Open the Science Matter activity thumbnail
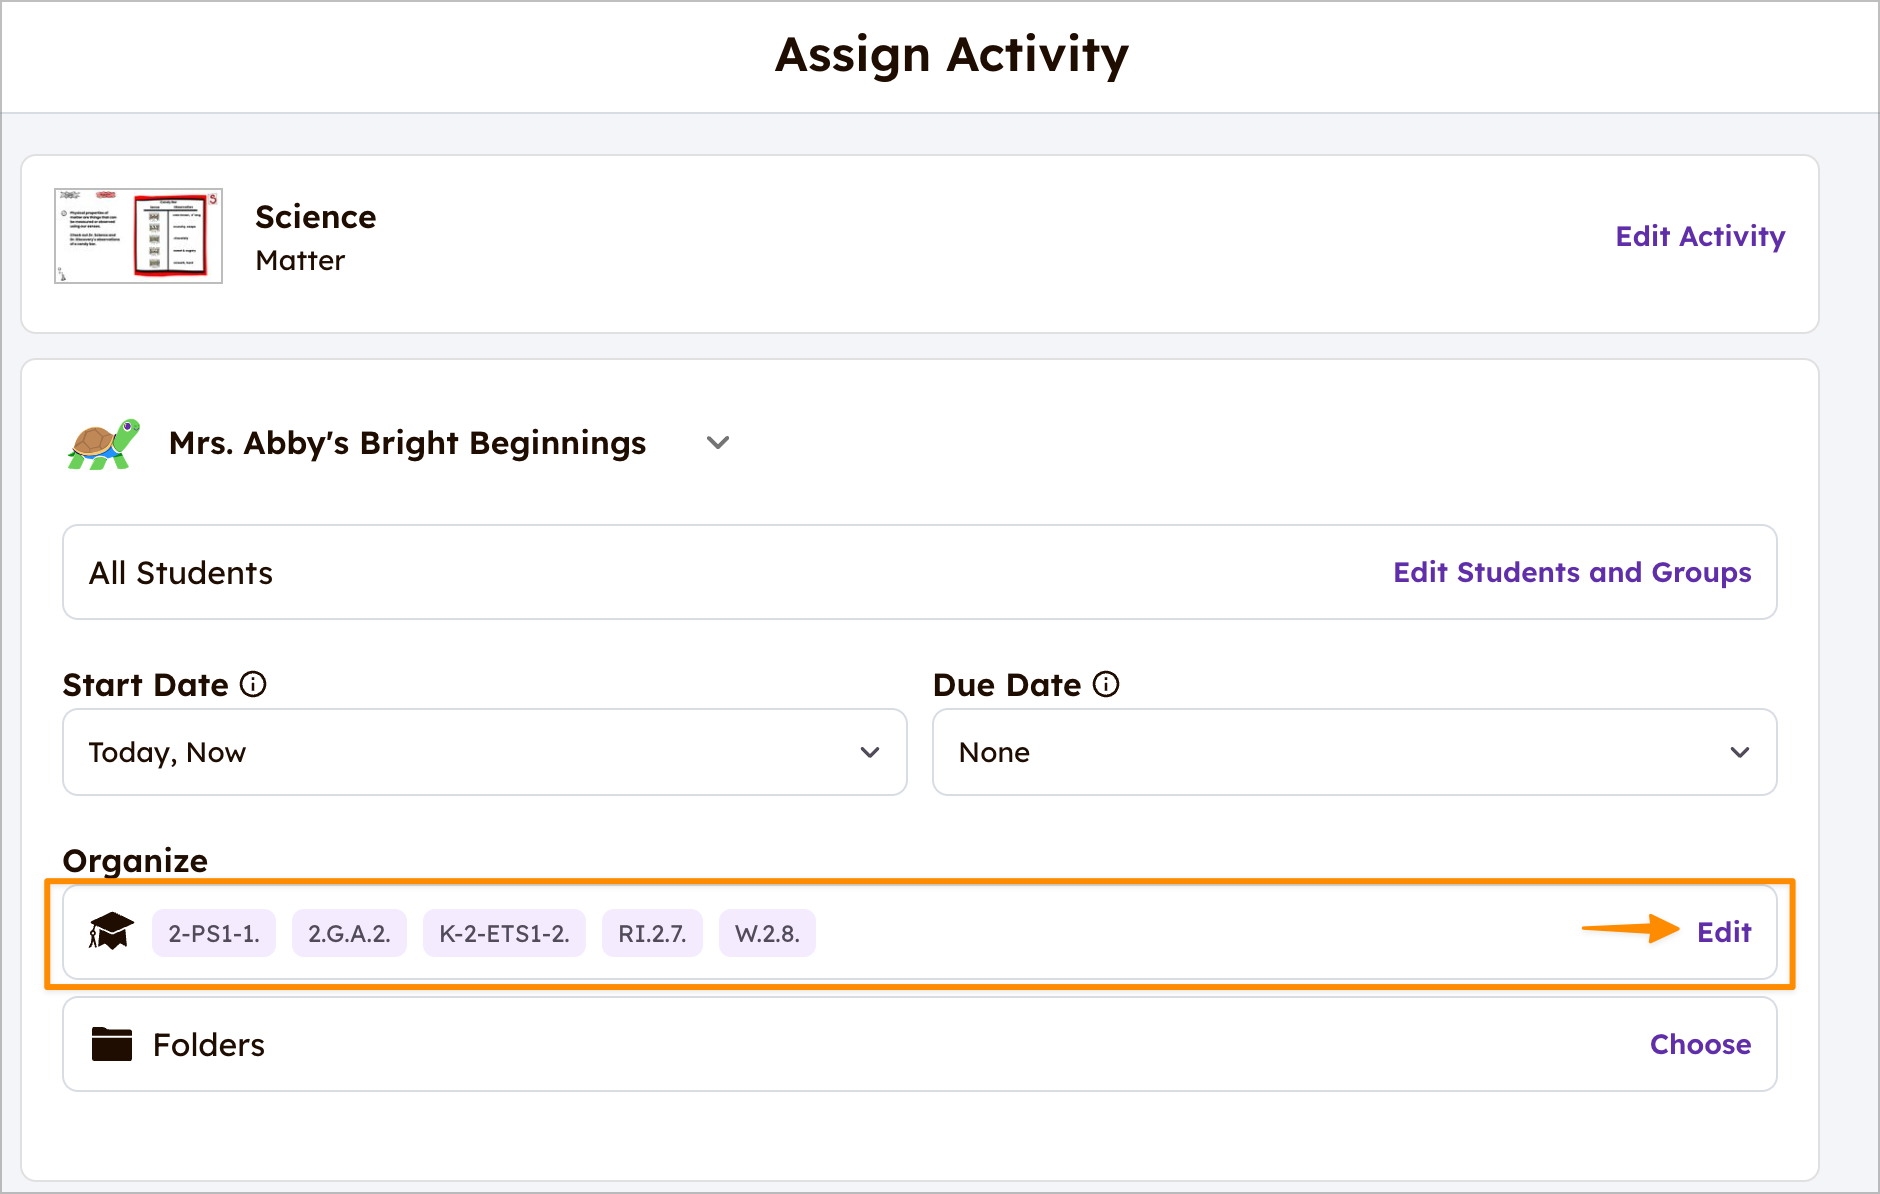 click(x=138, y=236)
